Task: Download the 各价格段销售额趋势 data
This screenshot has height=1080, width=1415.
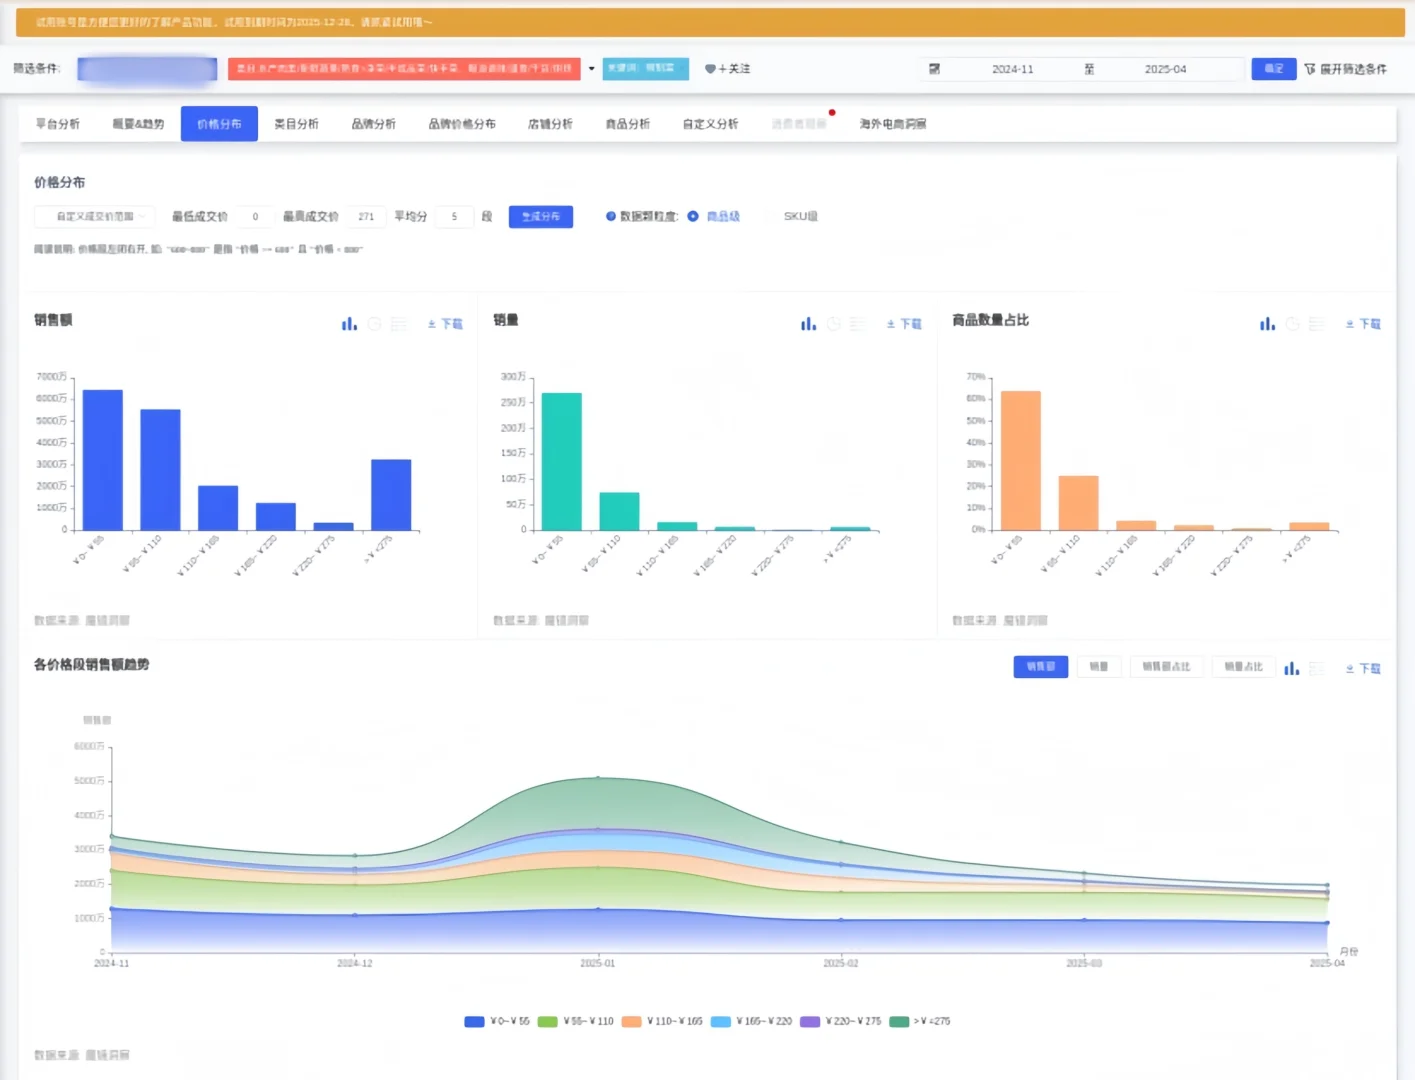Action: click(1363, 668)
